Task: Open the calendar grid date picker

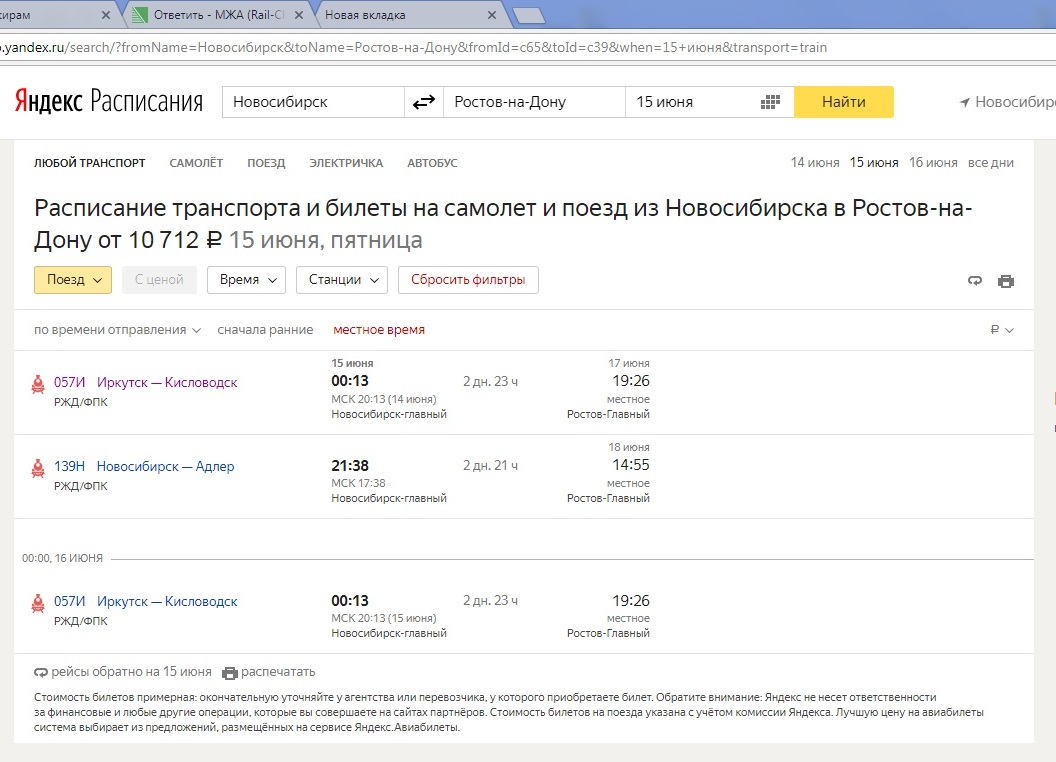Action: point(770,102)
